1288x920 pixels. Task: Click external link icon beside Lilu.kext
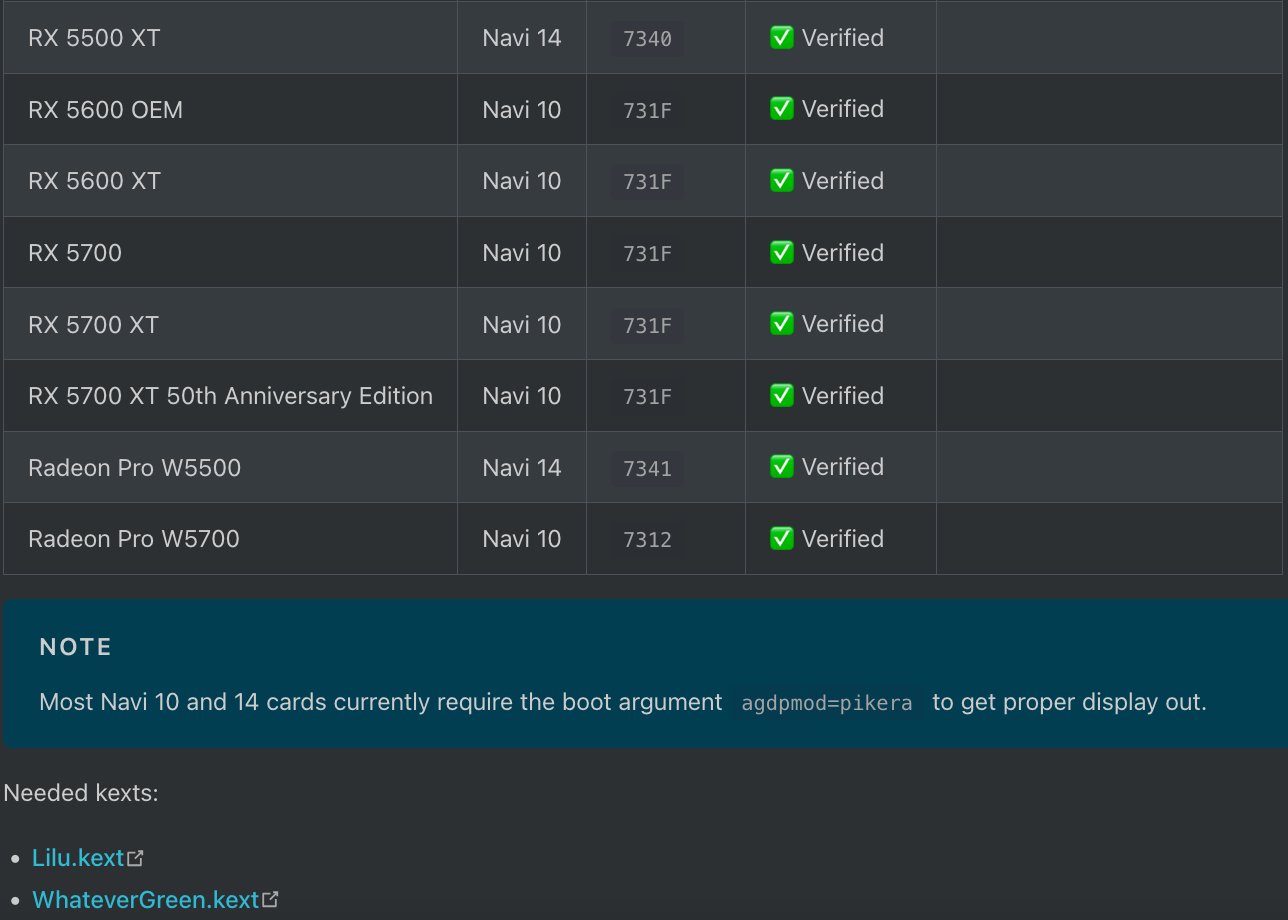[x=136, y=858]
